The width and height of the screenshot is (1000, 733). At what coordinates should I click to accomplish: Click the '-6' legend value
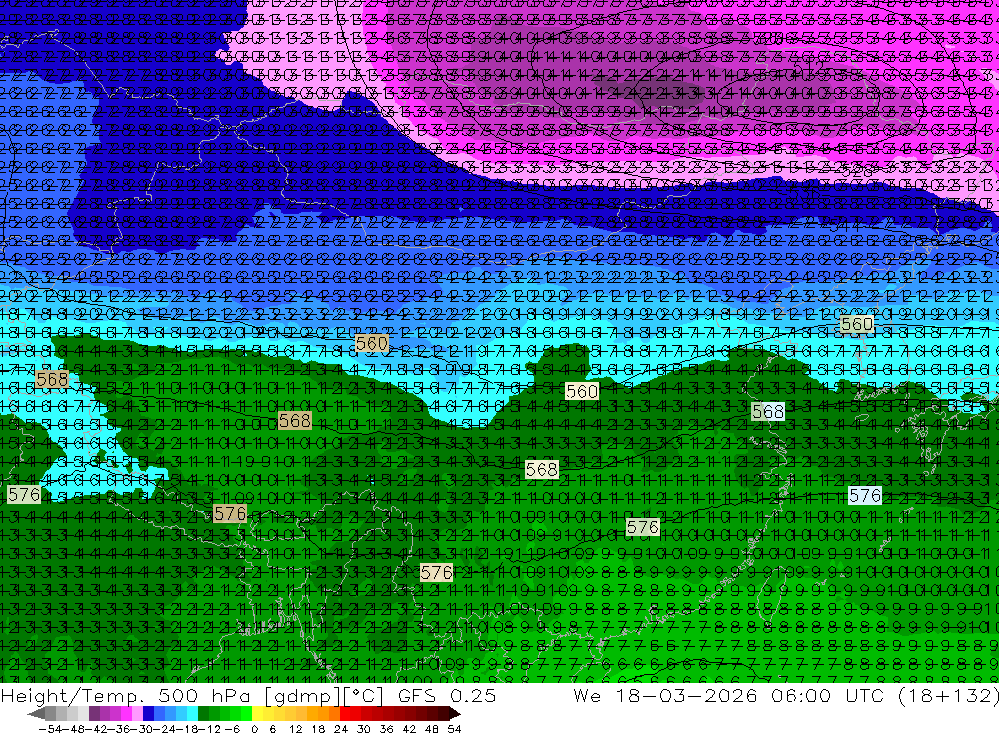[232, 729]
